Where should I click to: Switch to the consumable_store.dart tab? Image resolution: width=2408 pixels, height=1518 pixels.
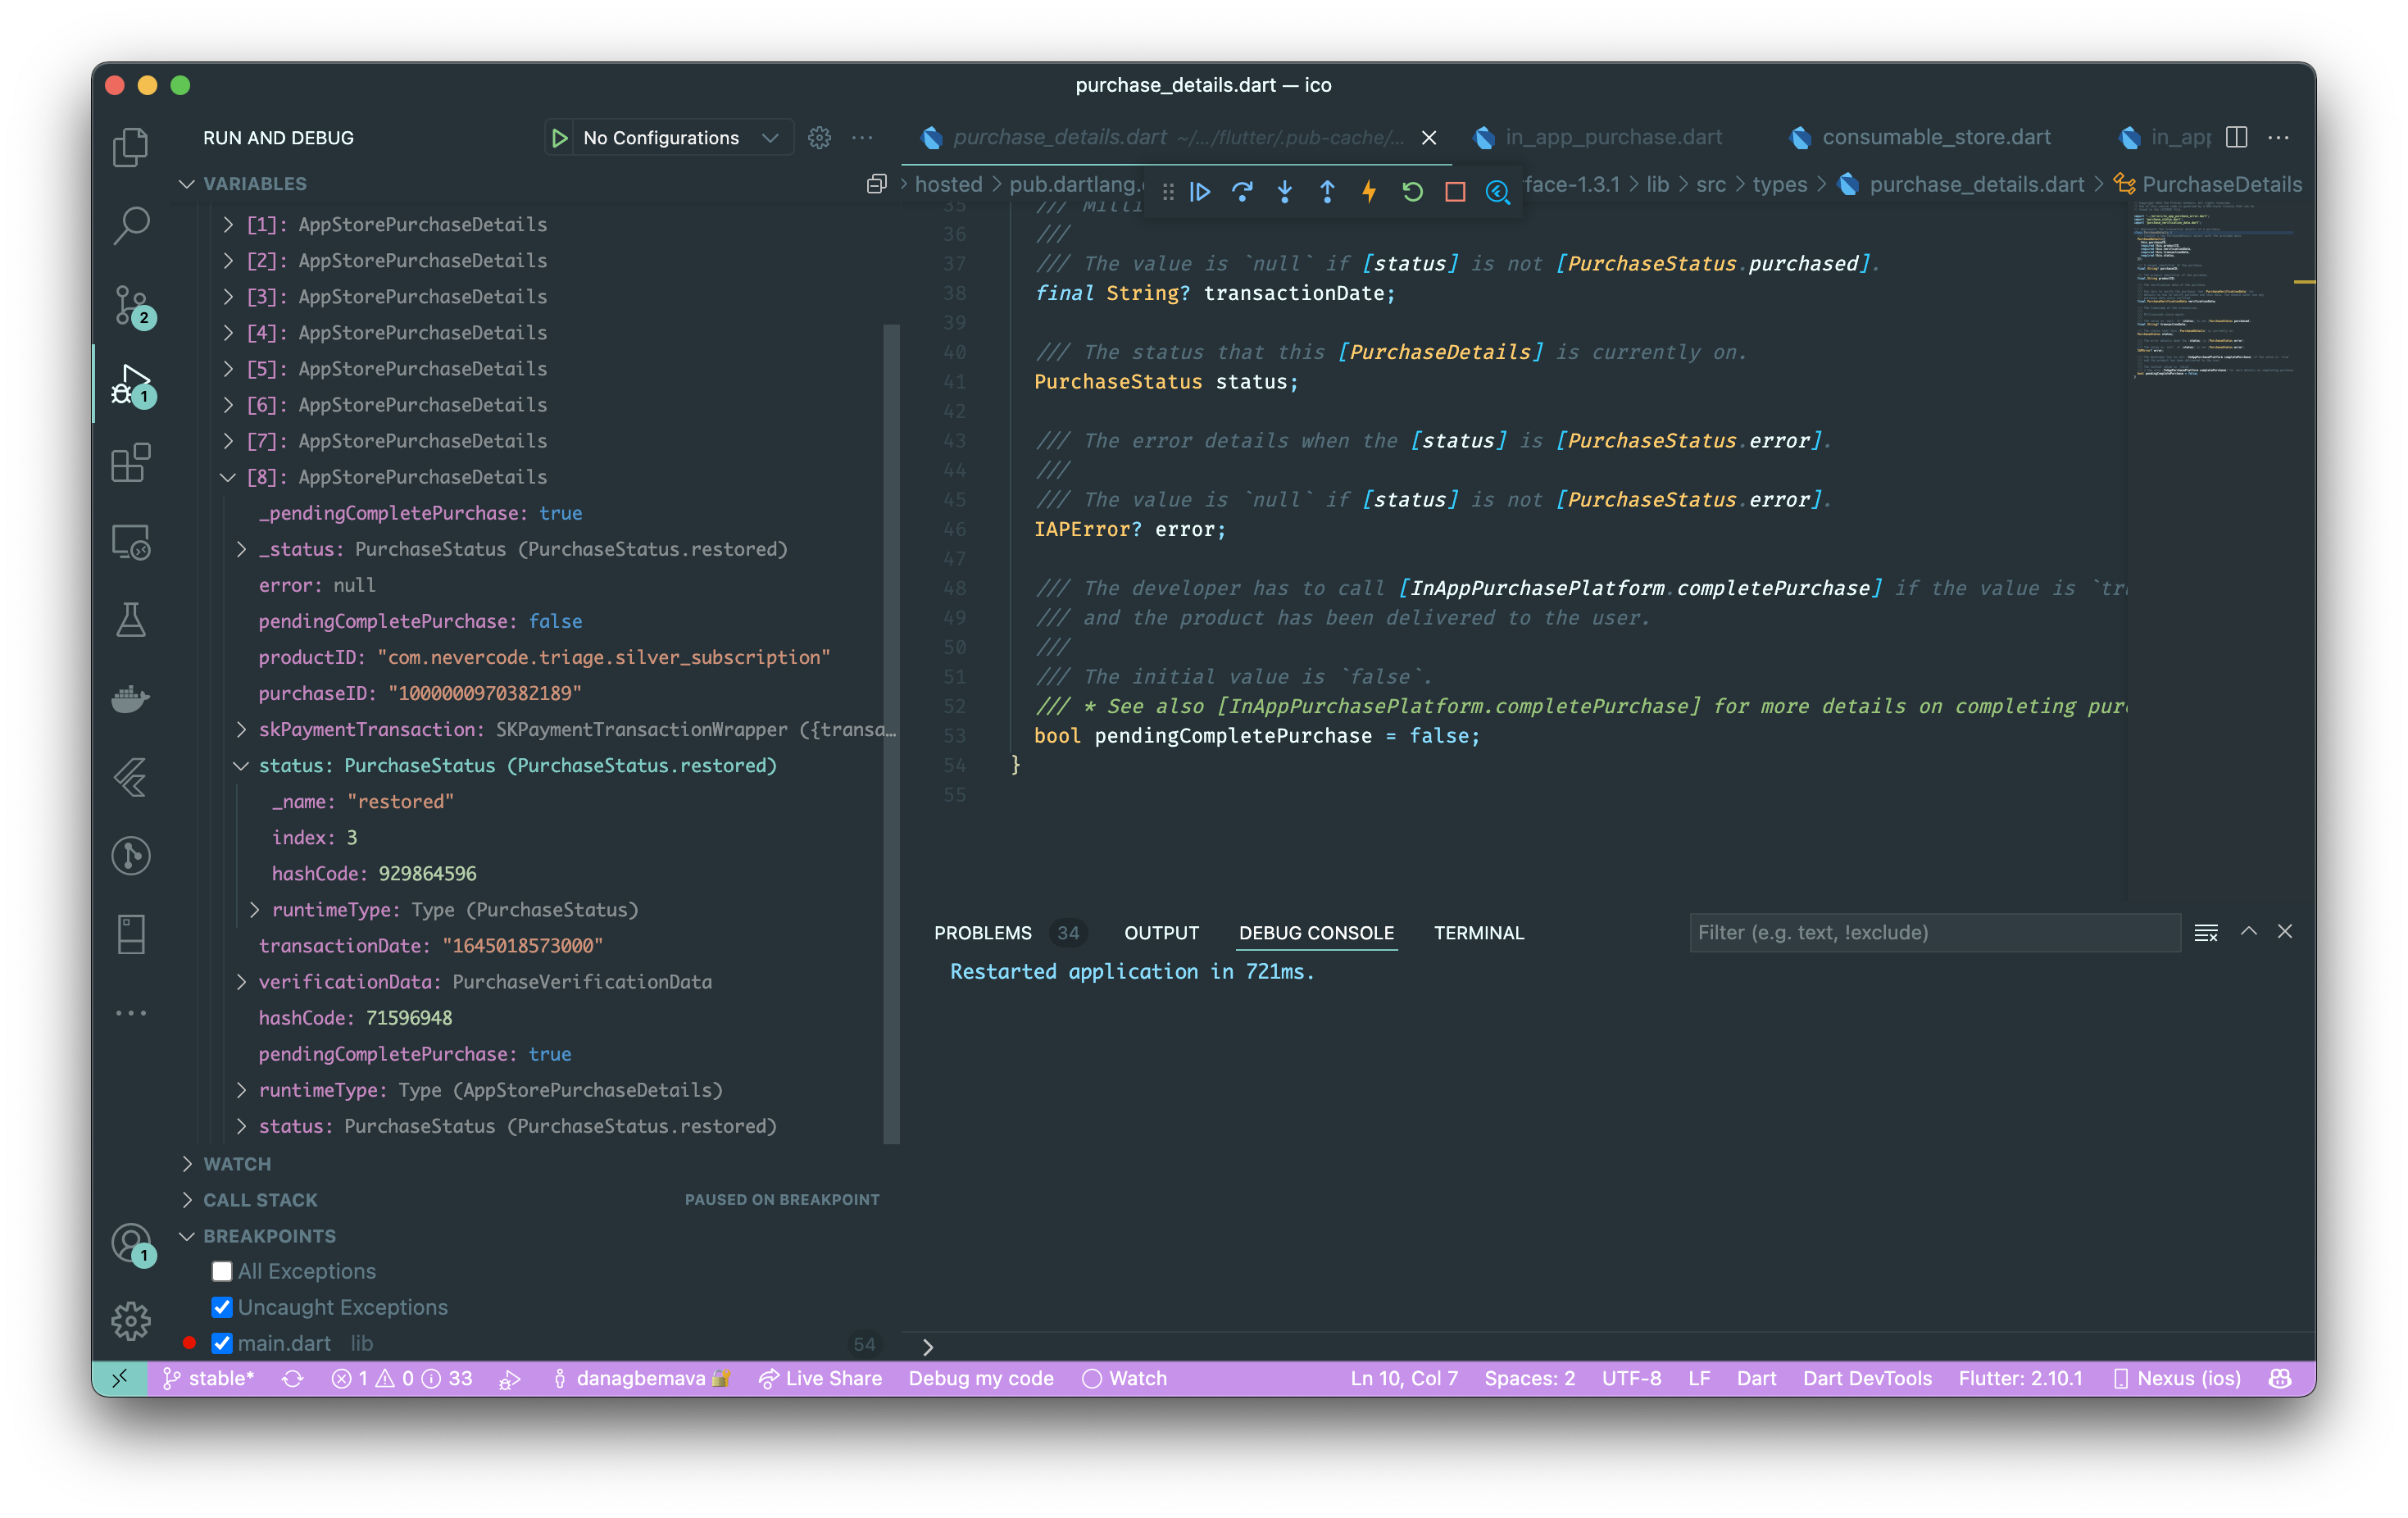[x=1932, y=137]
